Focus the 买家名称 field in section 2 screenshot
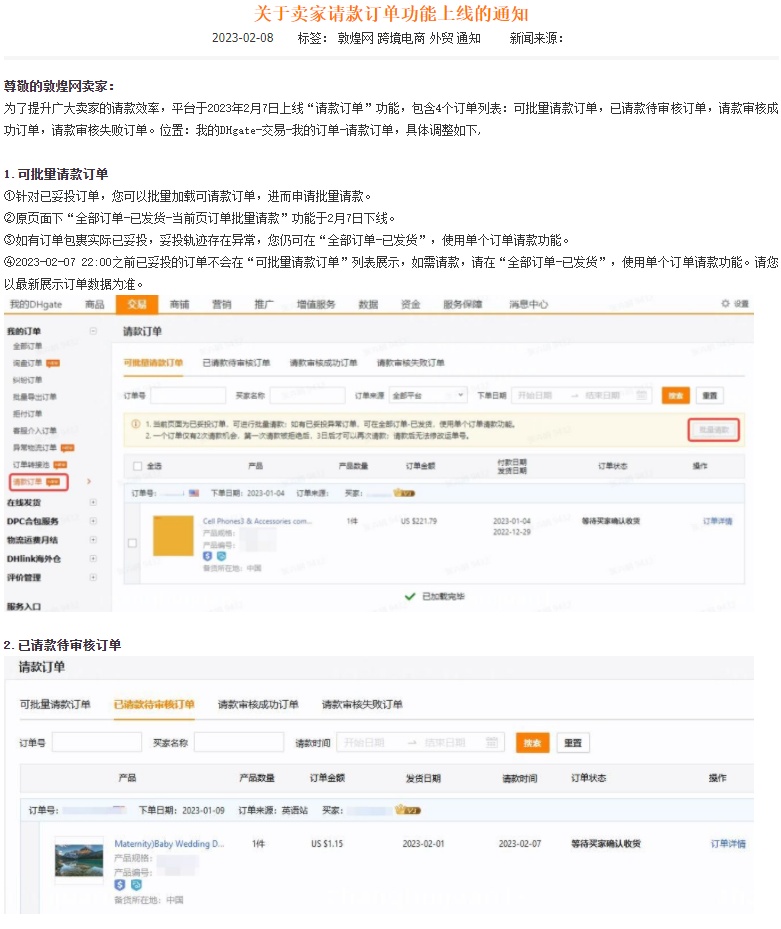 coord(239,742)
